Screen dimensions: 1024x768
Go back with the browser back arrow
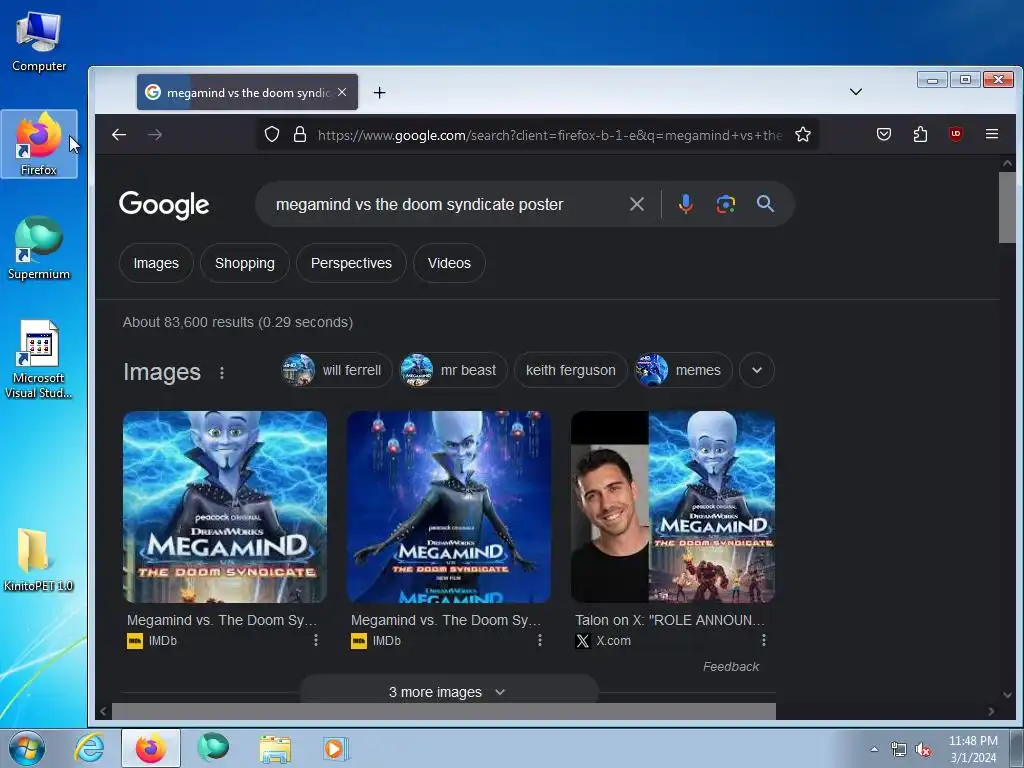tap(119, 135)
